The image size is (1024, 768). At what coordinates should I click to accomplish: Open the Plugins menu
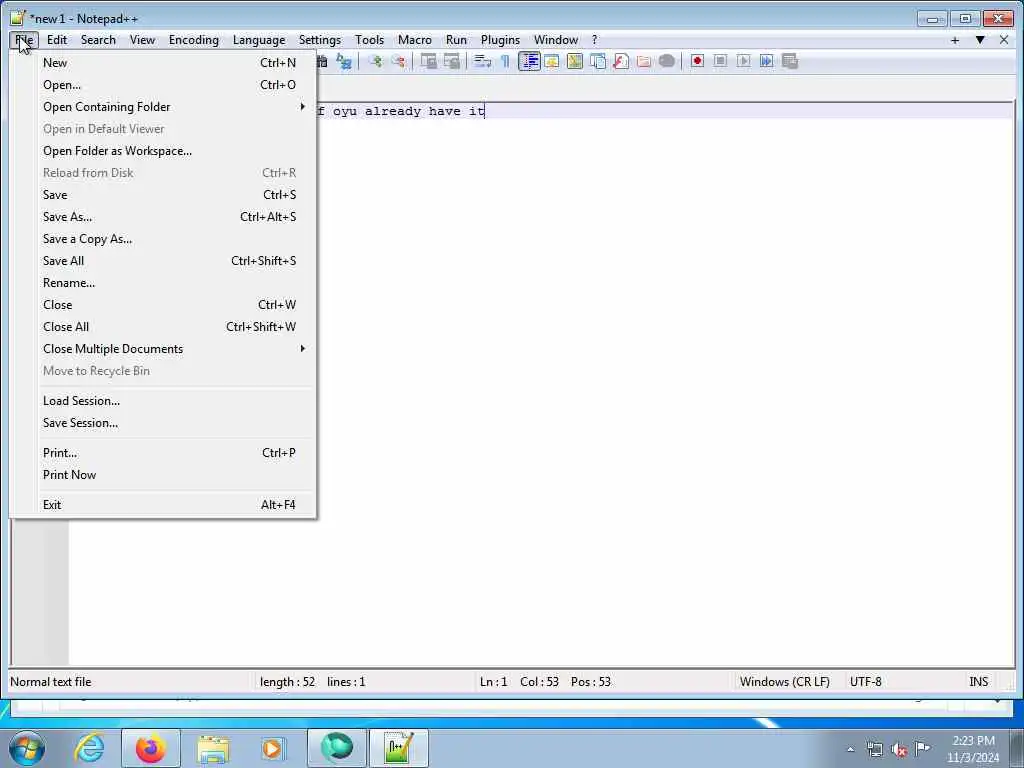[500, 40]
